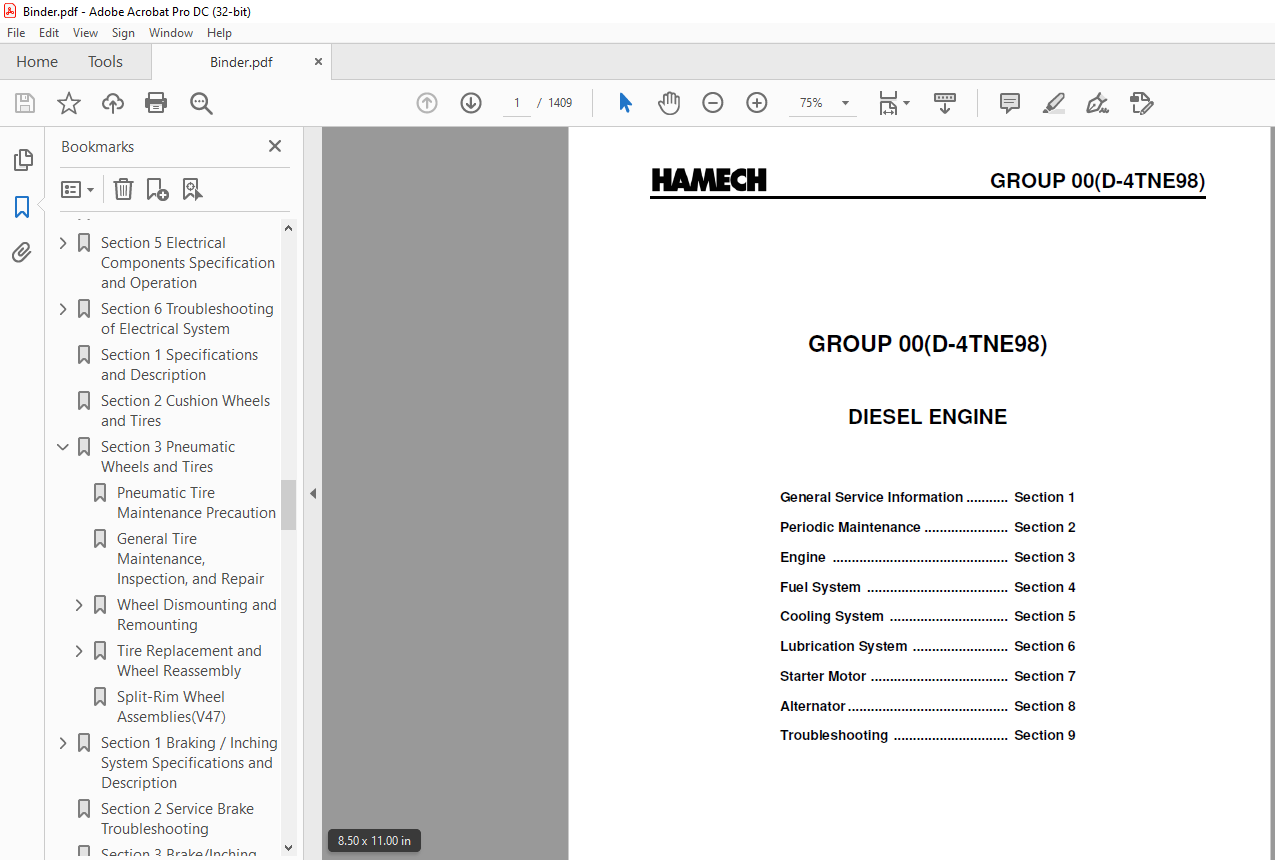1275x860 pixels.
Task: Go to previous page arrow
Action: [427, 103]
